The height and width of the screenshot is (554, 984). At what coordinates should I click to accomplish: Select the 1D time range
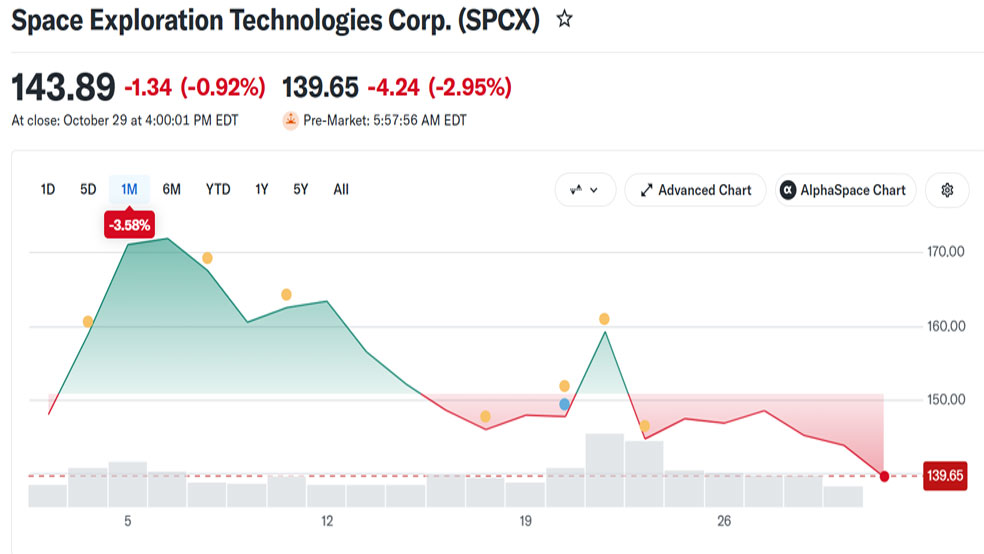tap(48, 189)
